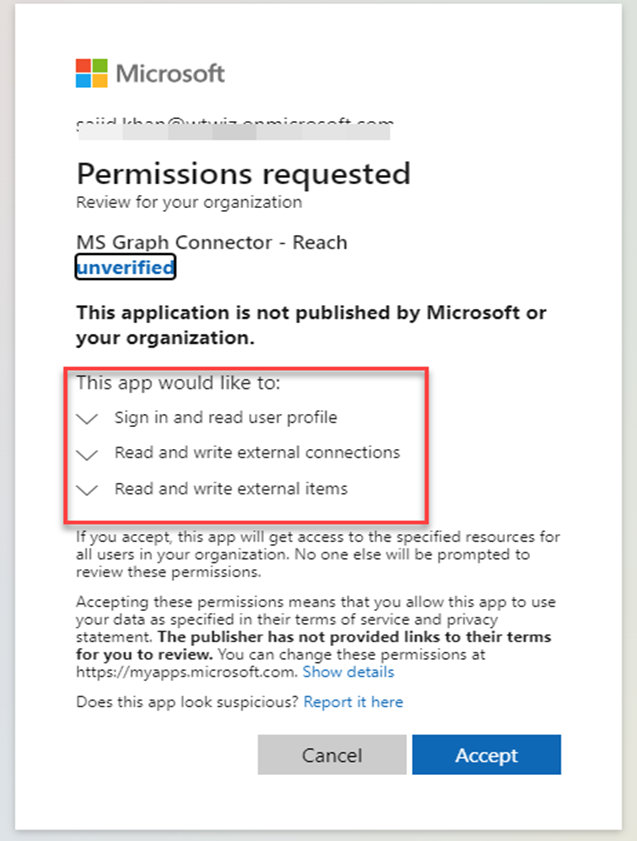The width and height of the screenshot is (637, 841).
Task: Expand the Sign in and read user profile chevron
Action: [87, 418]
